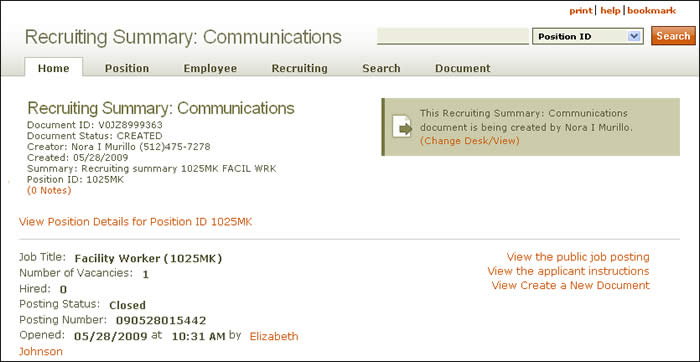Click the orange Search button
This screenshot has width=700, height=362.
tap(673, 36)
